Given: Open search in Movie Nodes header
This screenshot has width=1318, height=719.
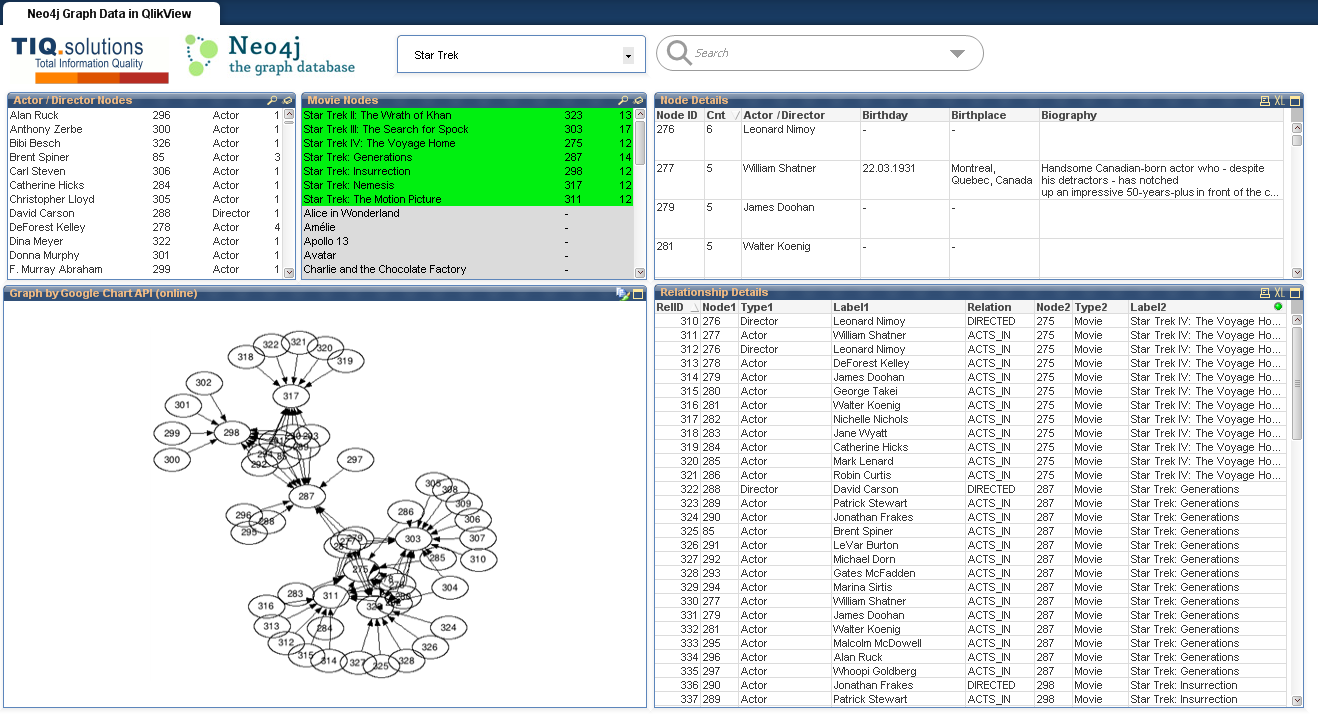Looking at the screenshot, I should click(623, 101).
